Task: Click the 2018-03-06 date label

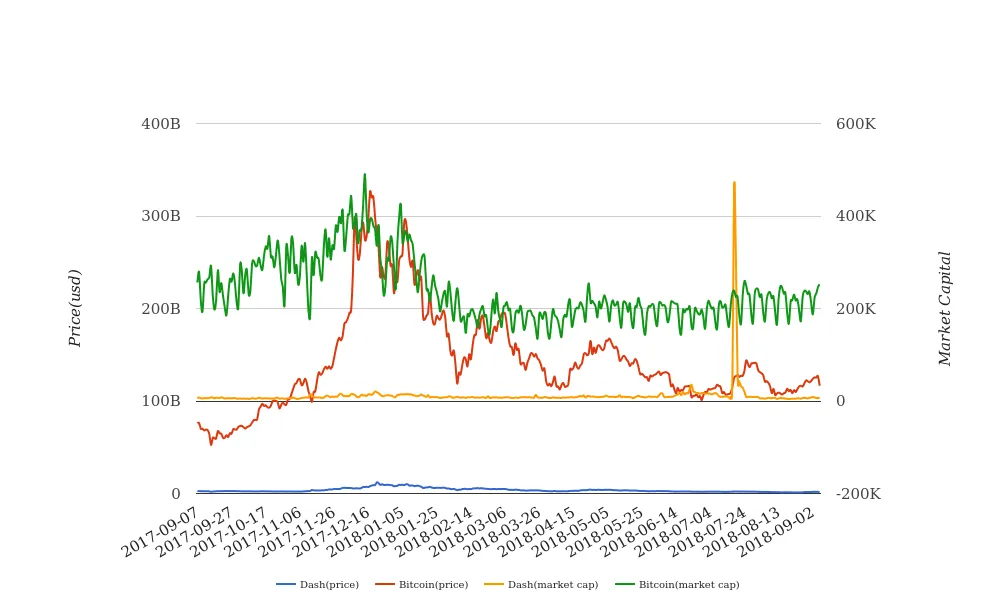Action: point(467,532)
